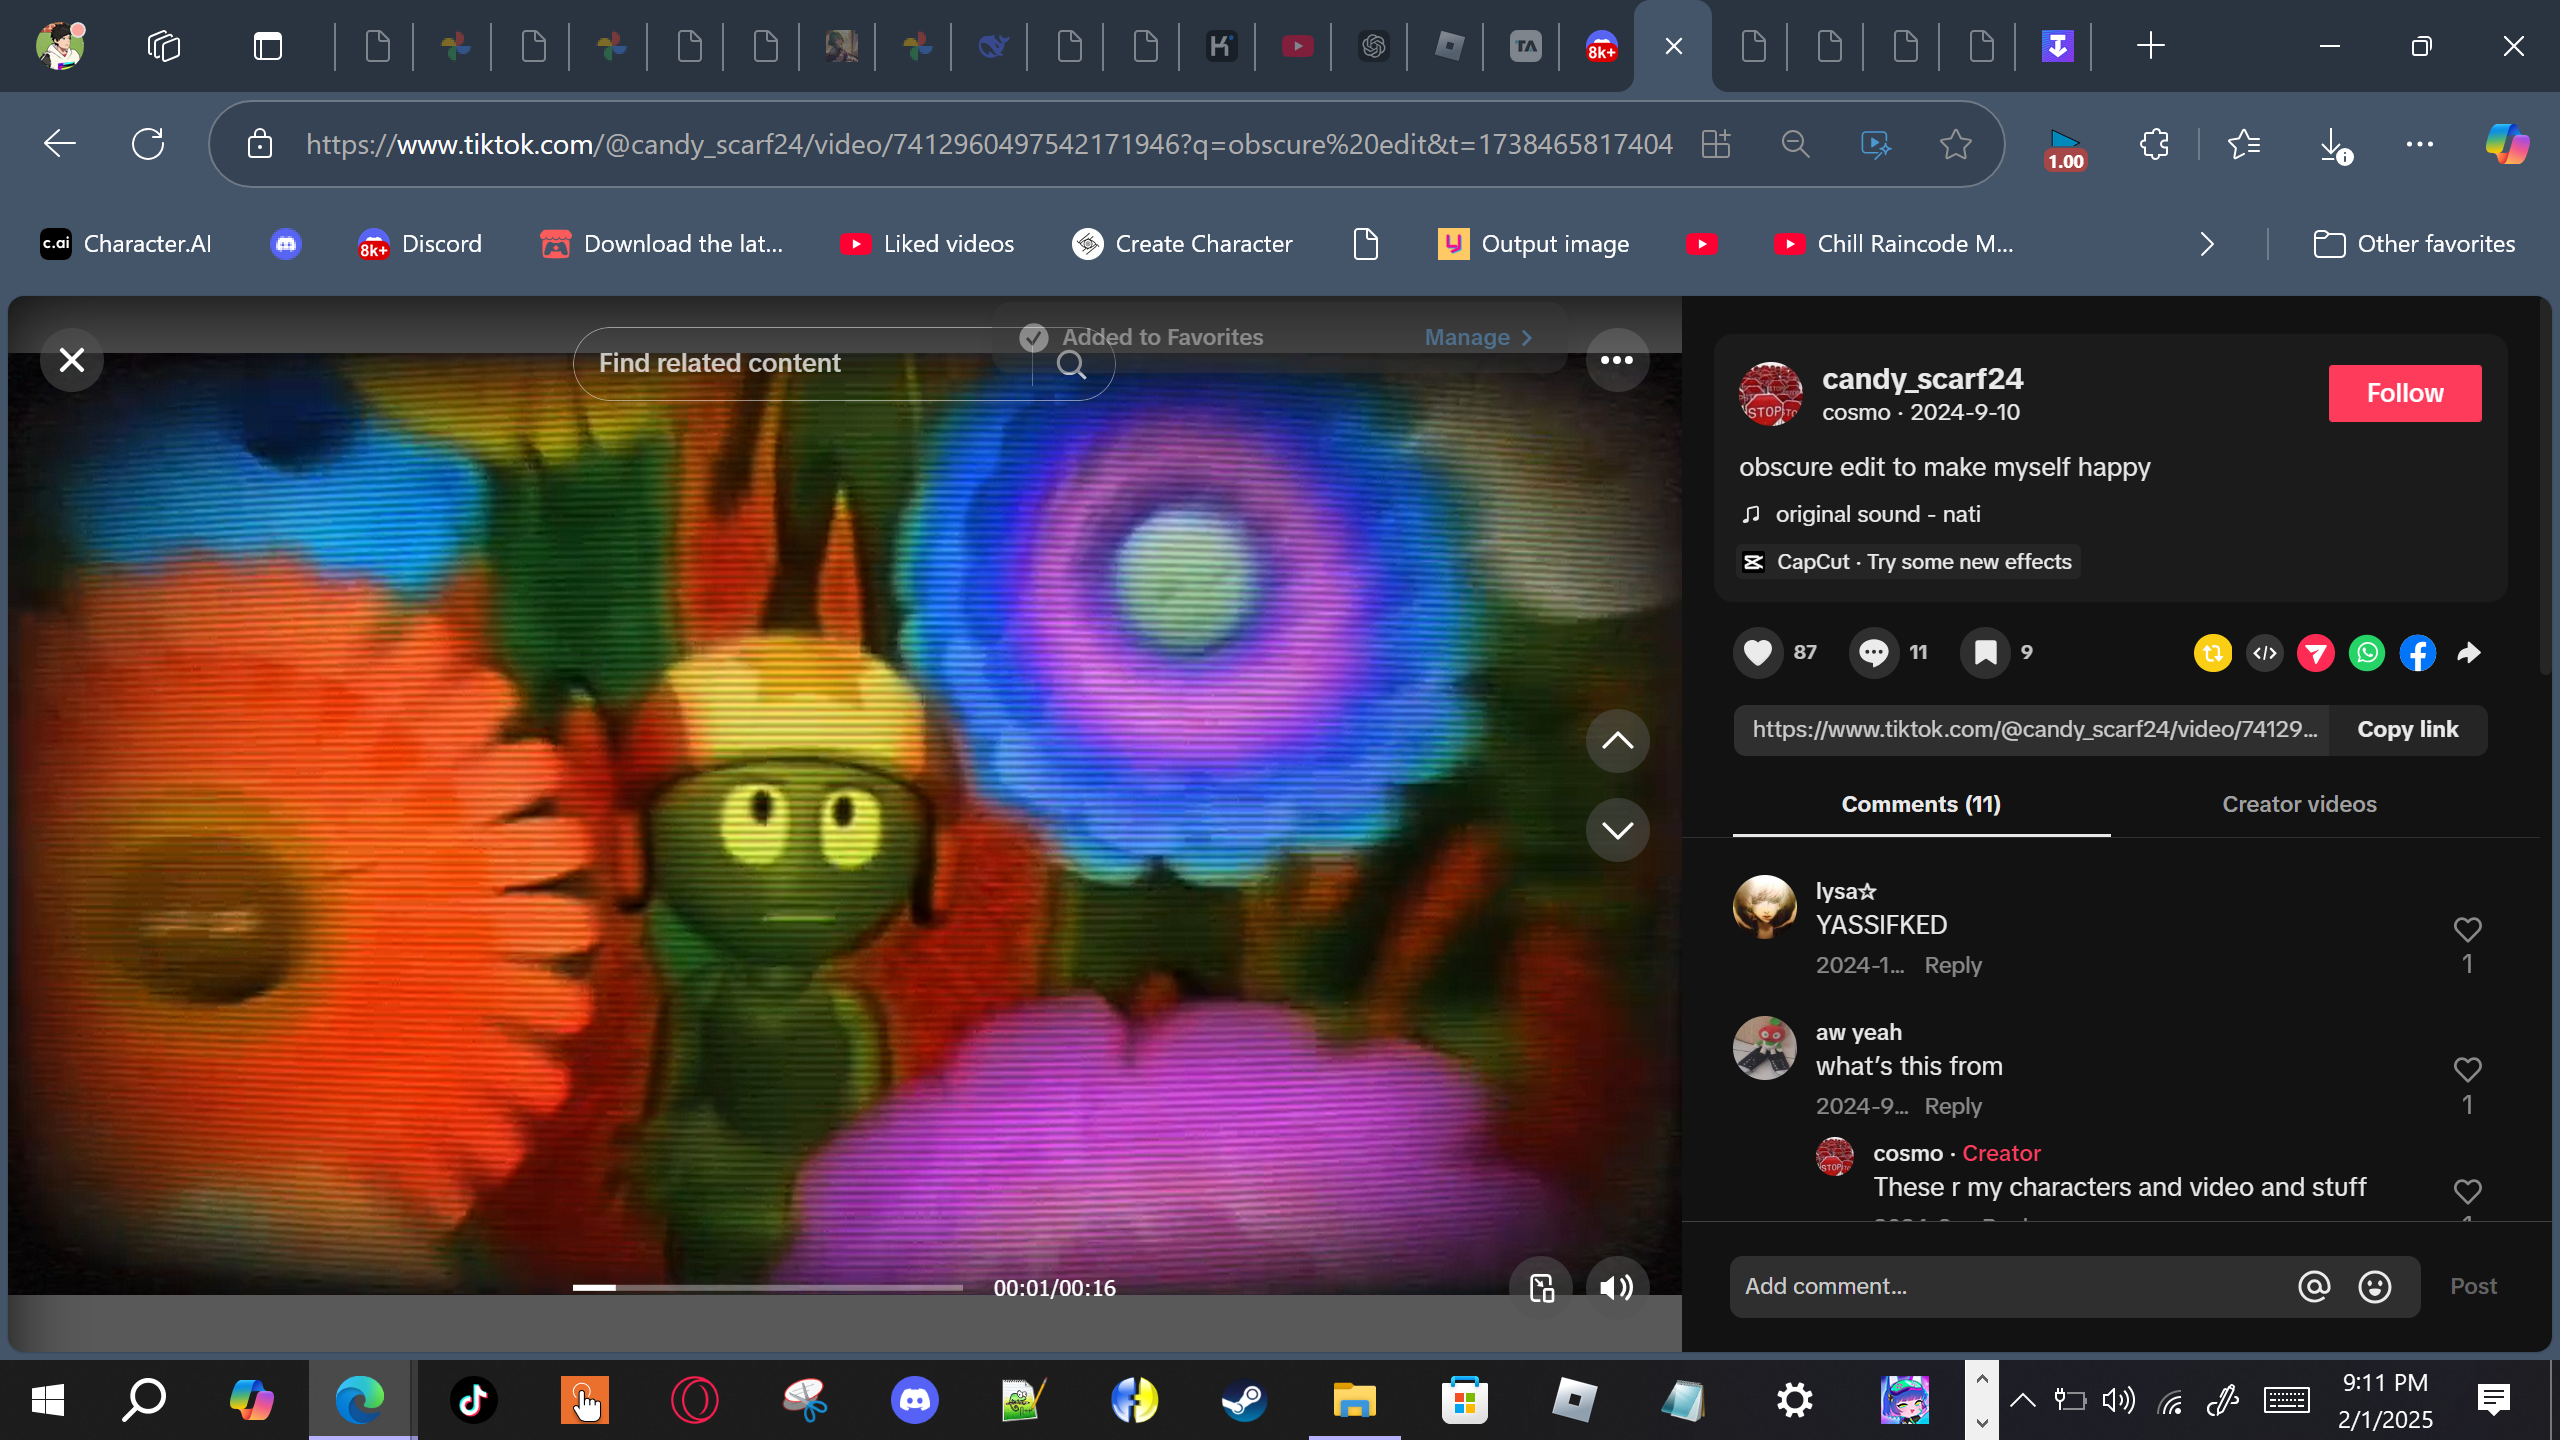The height and width of the screenshot is (1440, 2560).
Task: Click the Copy link button
Action: click(2407, 730)
